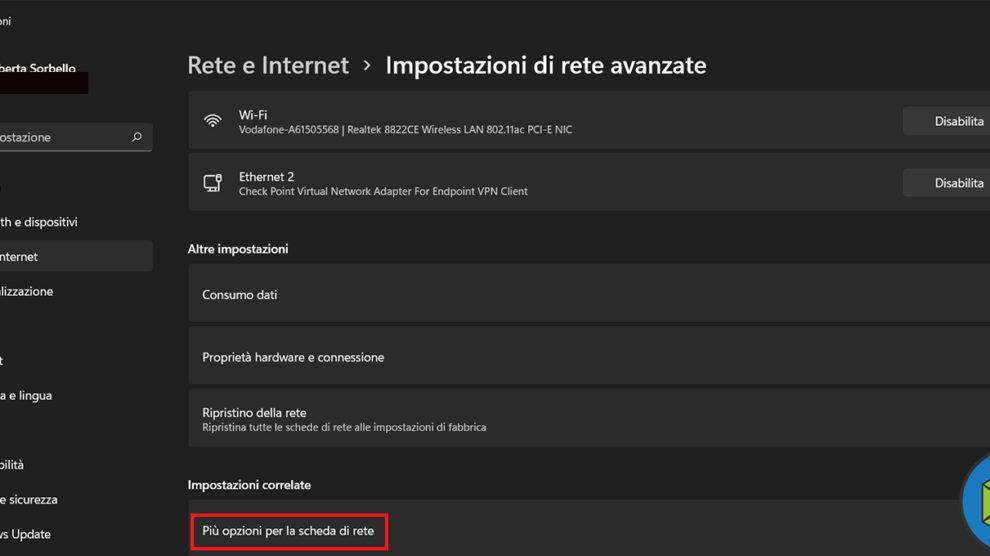The image size is (990, 556).
Task: Click the Wi-Fi signal icon
Action: pyautogui.click(x=212, y=121)
